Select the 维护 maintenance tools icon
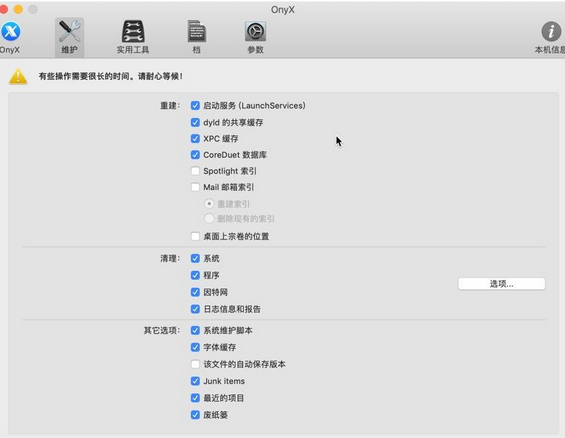565x438 pixels. tap(70, 31)
